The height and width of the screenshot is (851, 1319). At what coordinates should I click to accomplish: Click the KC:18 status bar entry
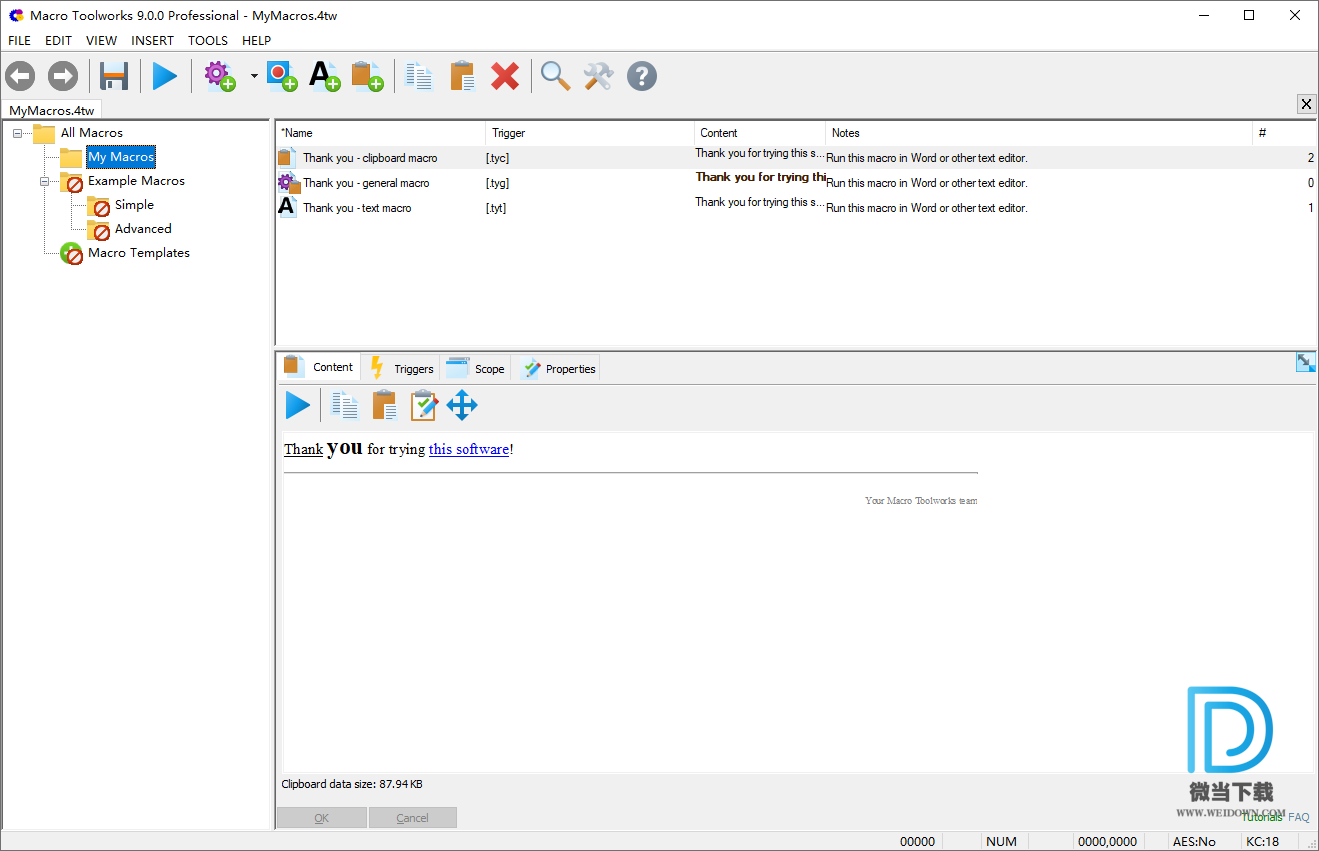[x=1262, y=842]
